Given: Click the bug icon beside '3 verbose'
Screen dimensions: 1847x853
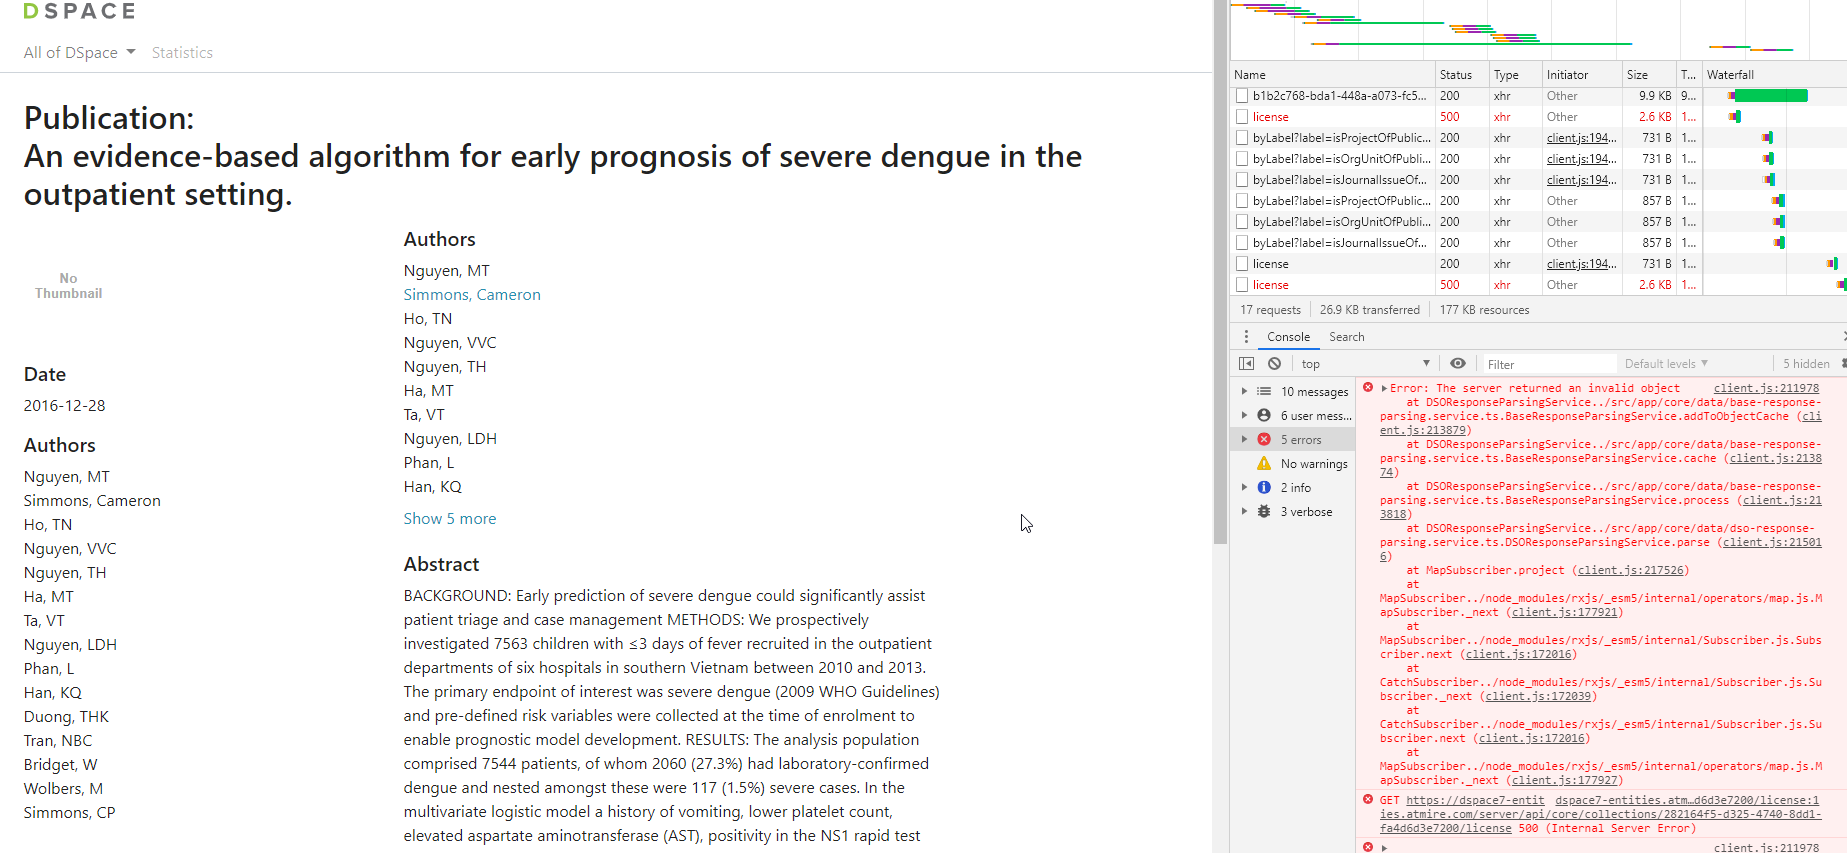Looking at the screenshot, I should click(x=1264, y=512).
